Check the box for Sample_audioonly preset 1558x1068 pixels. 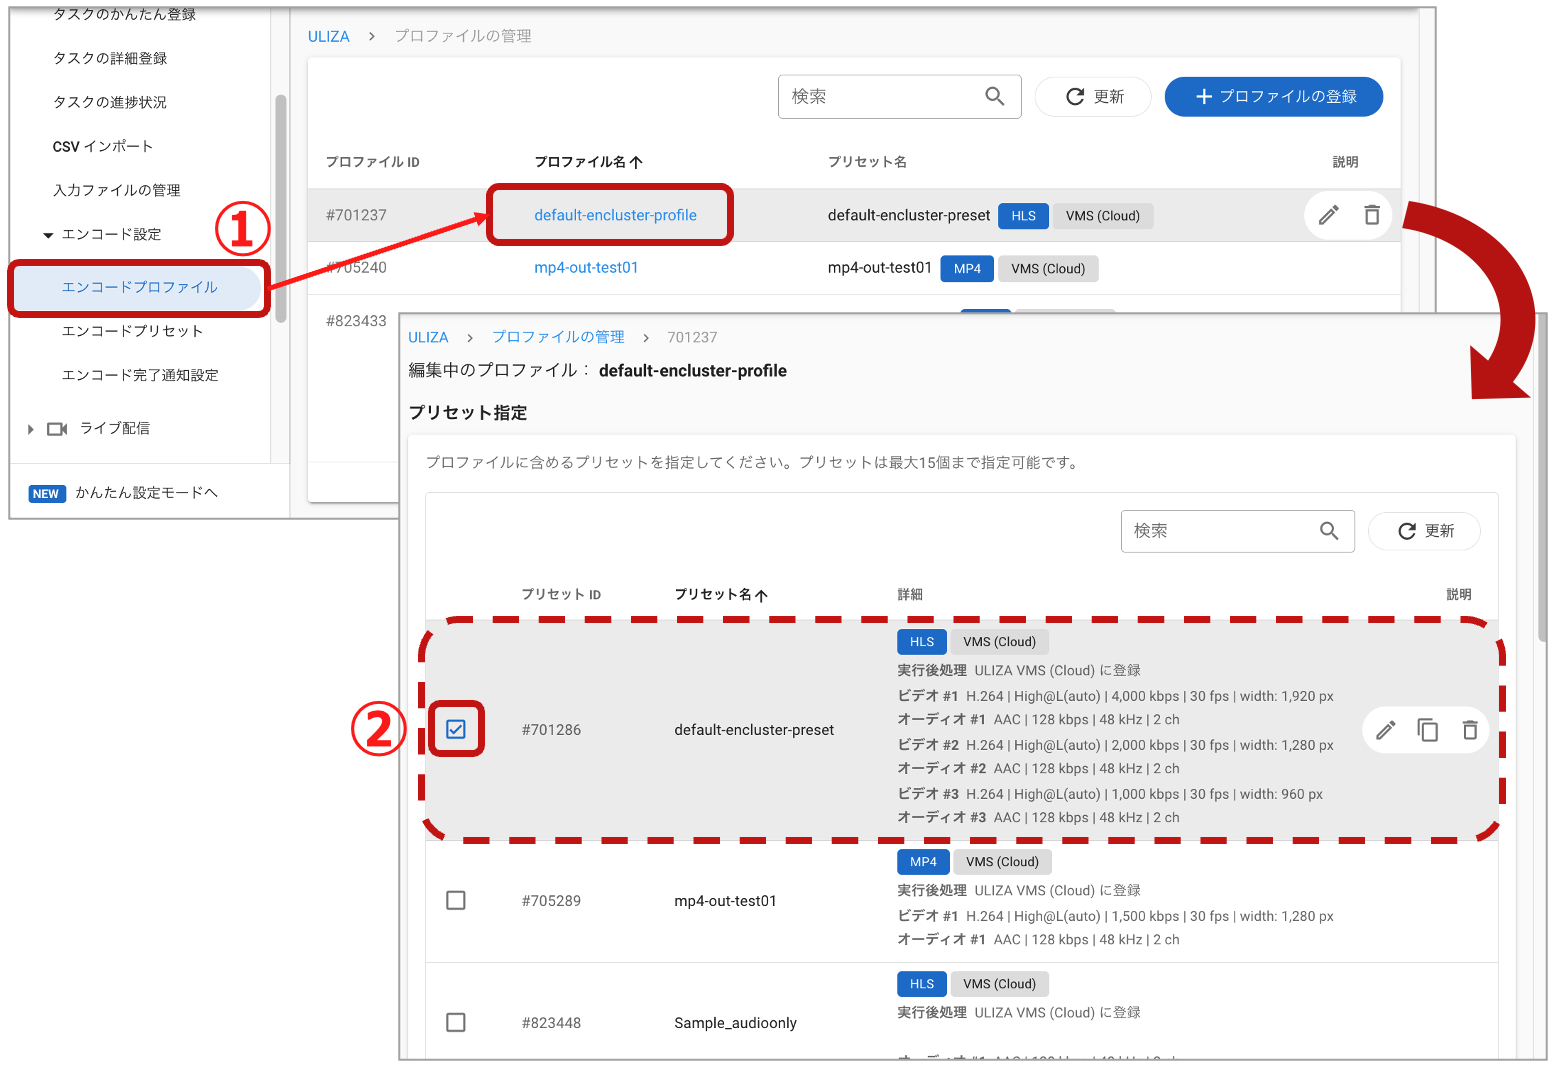pos(456,1022)
